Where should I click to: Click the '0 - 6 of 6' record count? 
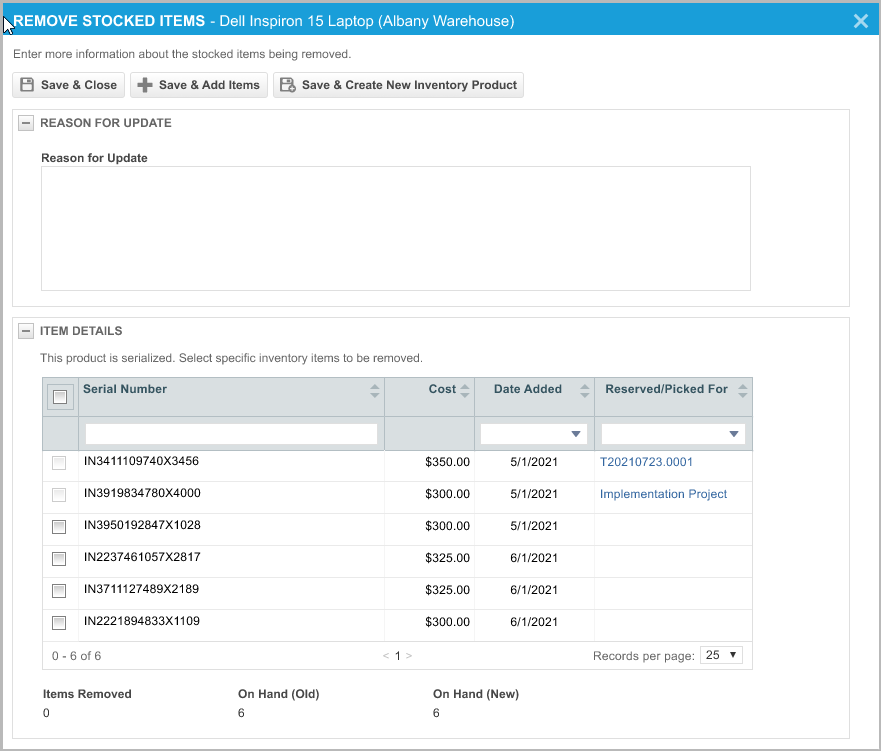[76, 656]
